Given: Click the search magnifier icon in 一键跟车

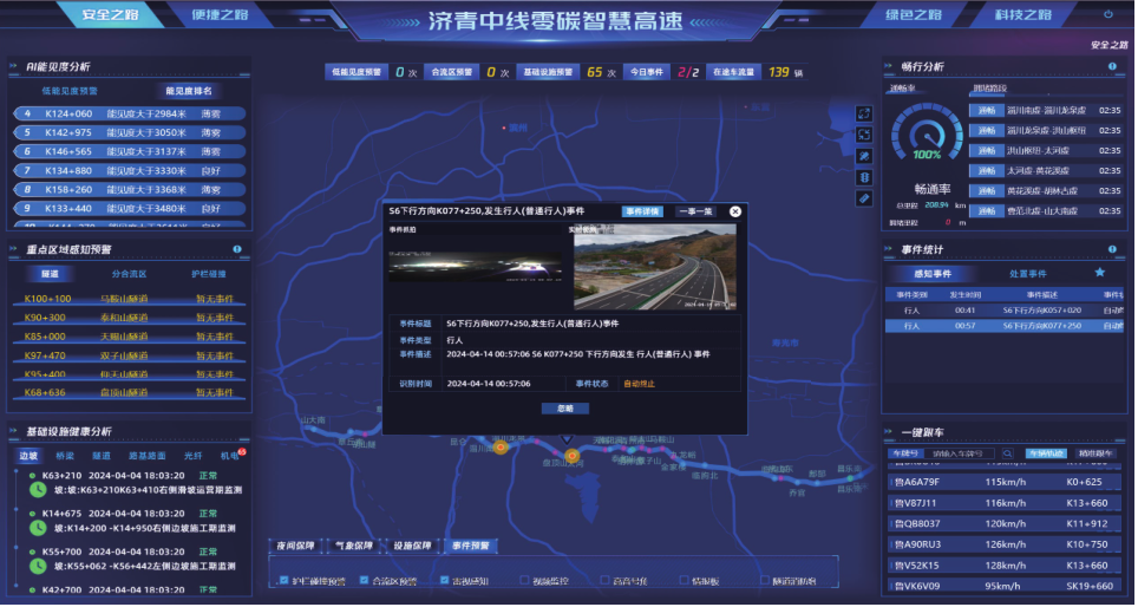Looking at the screenshot, I should (x=1008, y=454).
